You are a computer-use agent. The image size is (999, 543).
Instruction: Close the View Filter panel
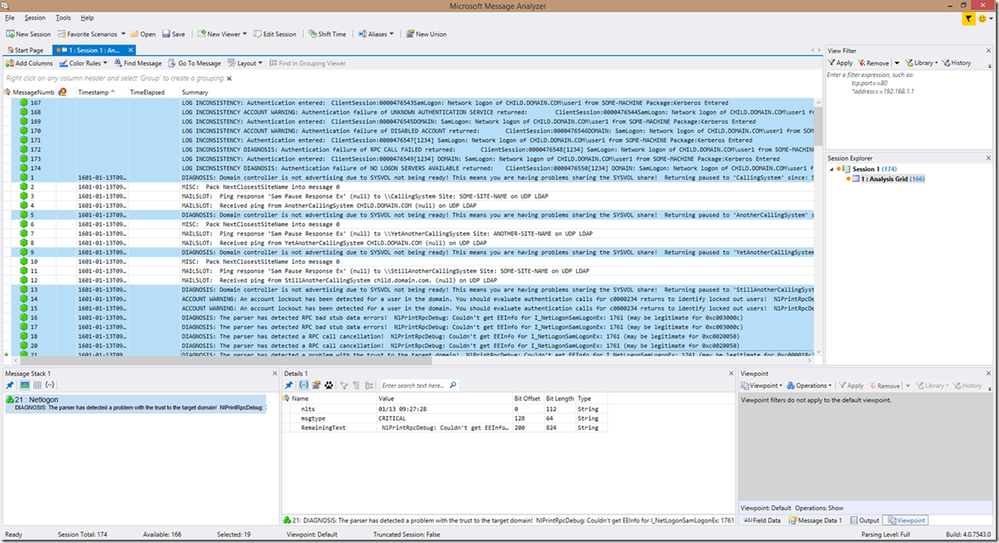pos(989,50)
